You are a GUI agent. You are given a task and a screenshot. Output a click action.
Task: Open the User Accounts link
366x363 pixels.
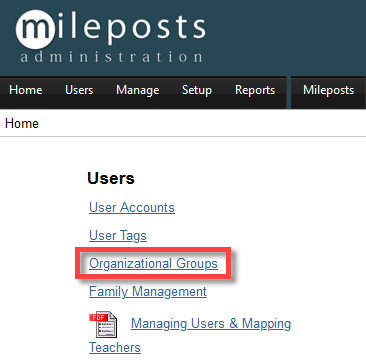(x=132, y=207)
